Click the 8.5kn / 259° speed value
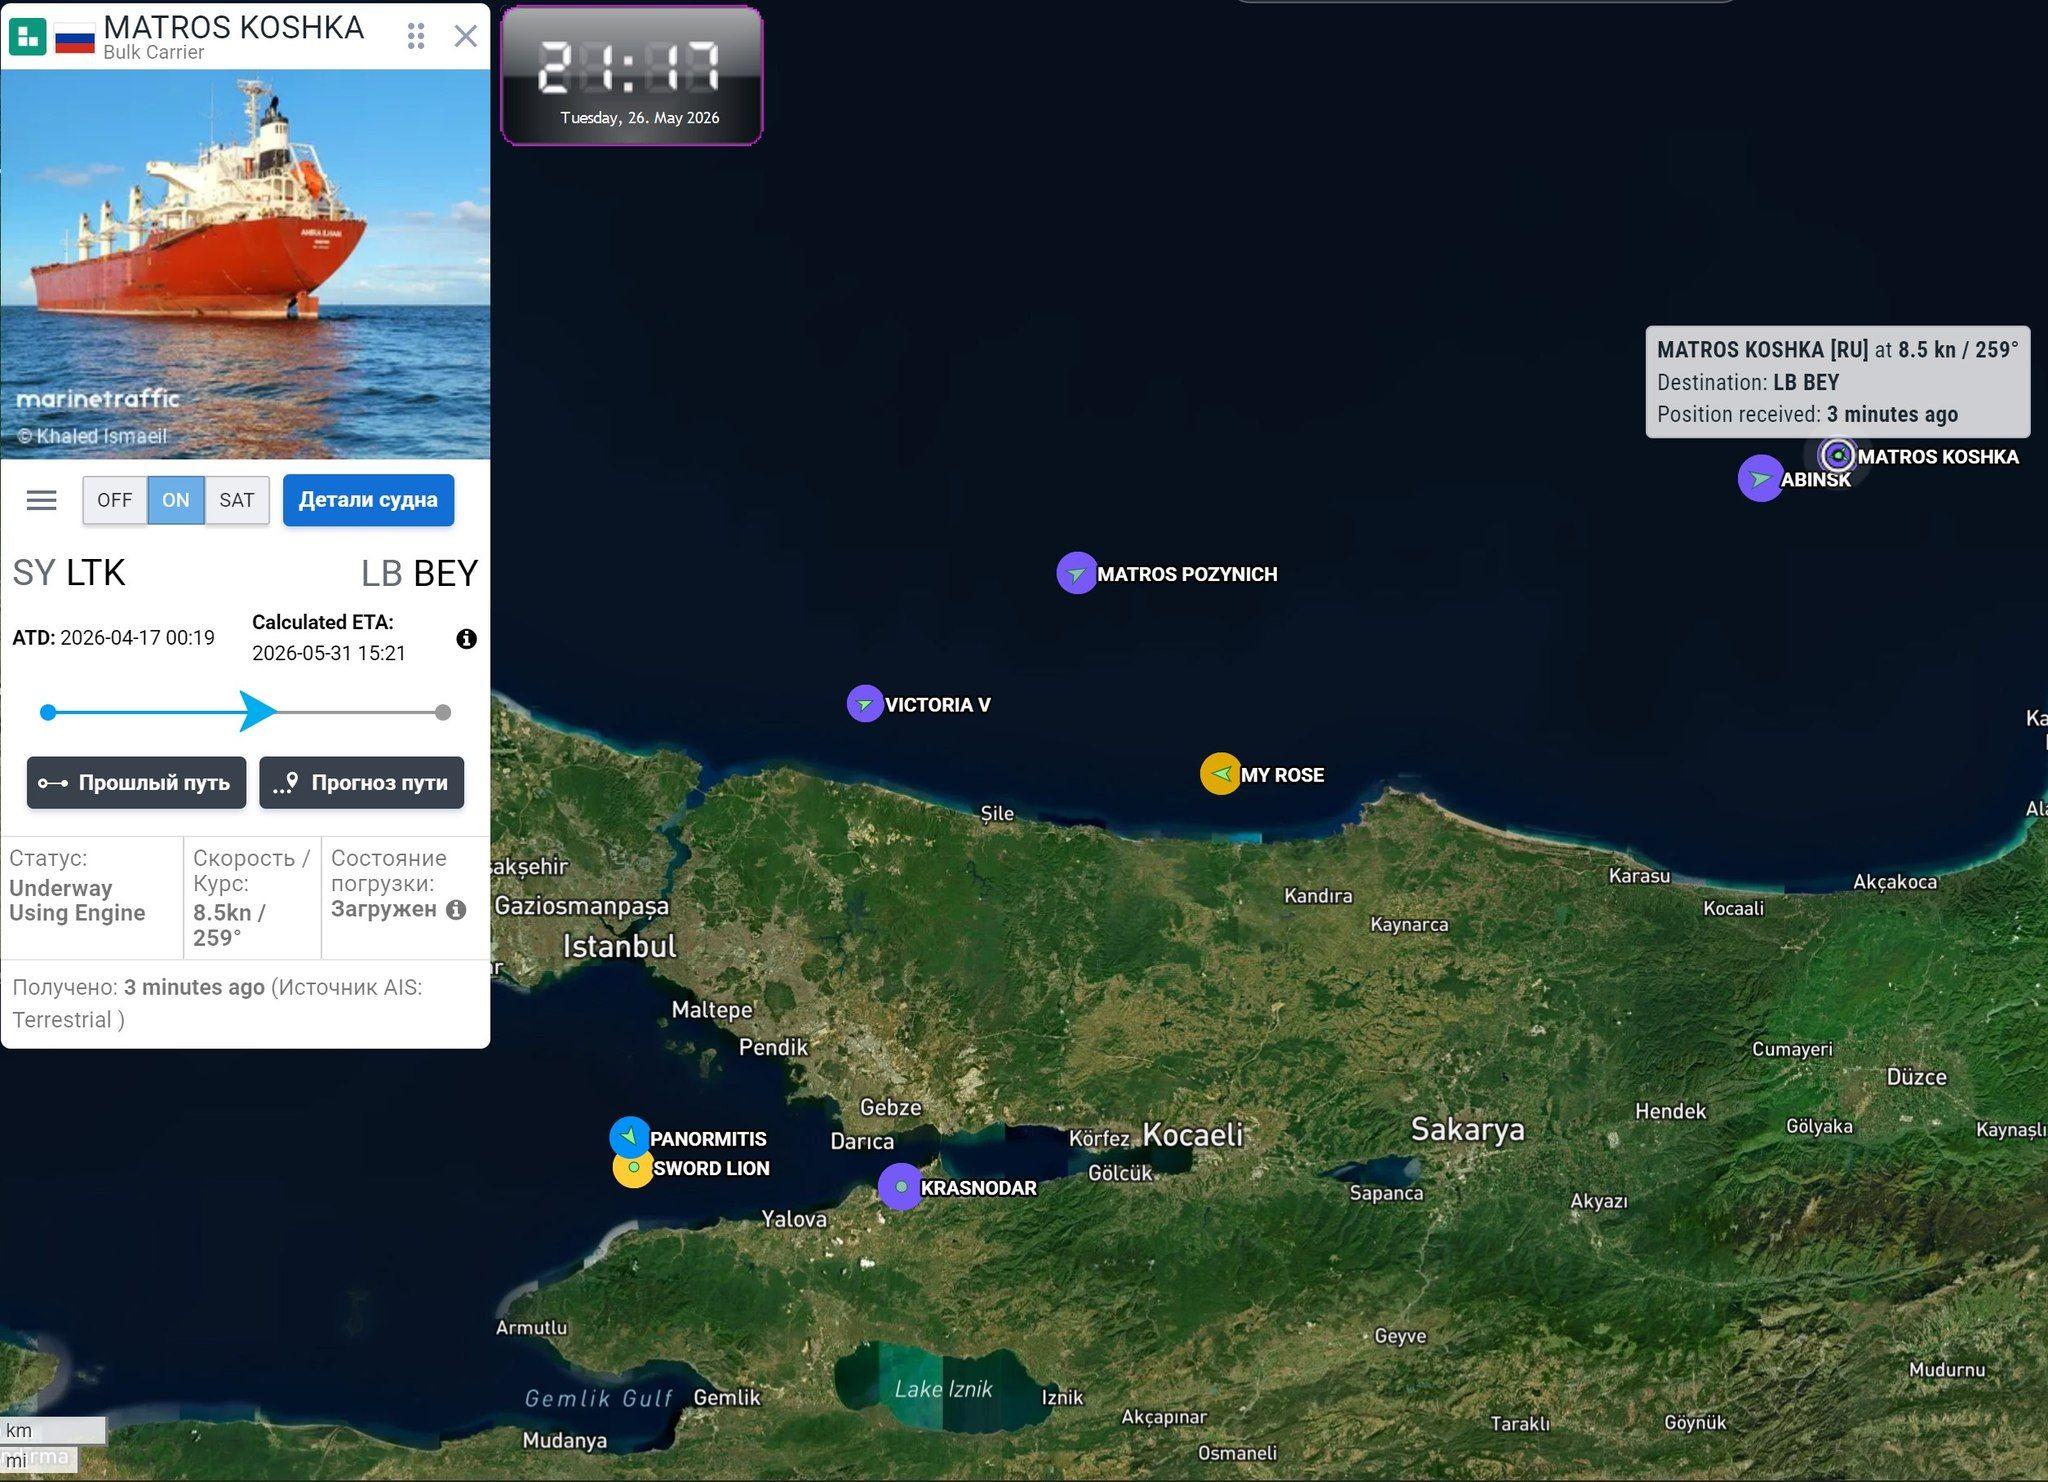This screenshot has height=1482, width=2048. click(229, 925)
